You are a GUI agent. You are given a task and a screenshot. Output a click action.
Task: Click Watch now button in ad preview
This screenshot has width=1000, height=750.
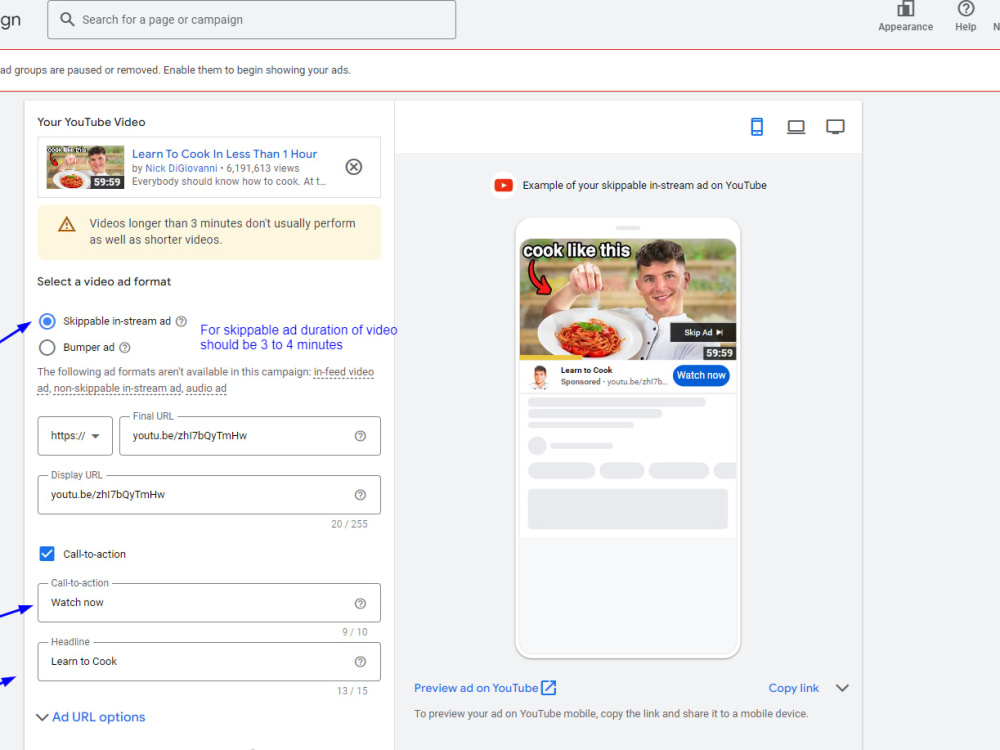701,376
